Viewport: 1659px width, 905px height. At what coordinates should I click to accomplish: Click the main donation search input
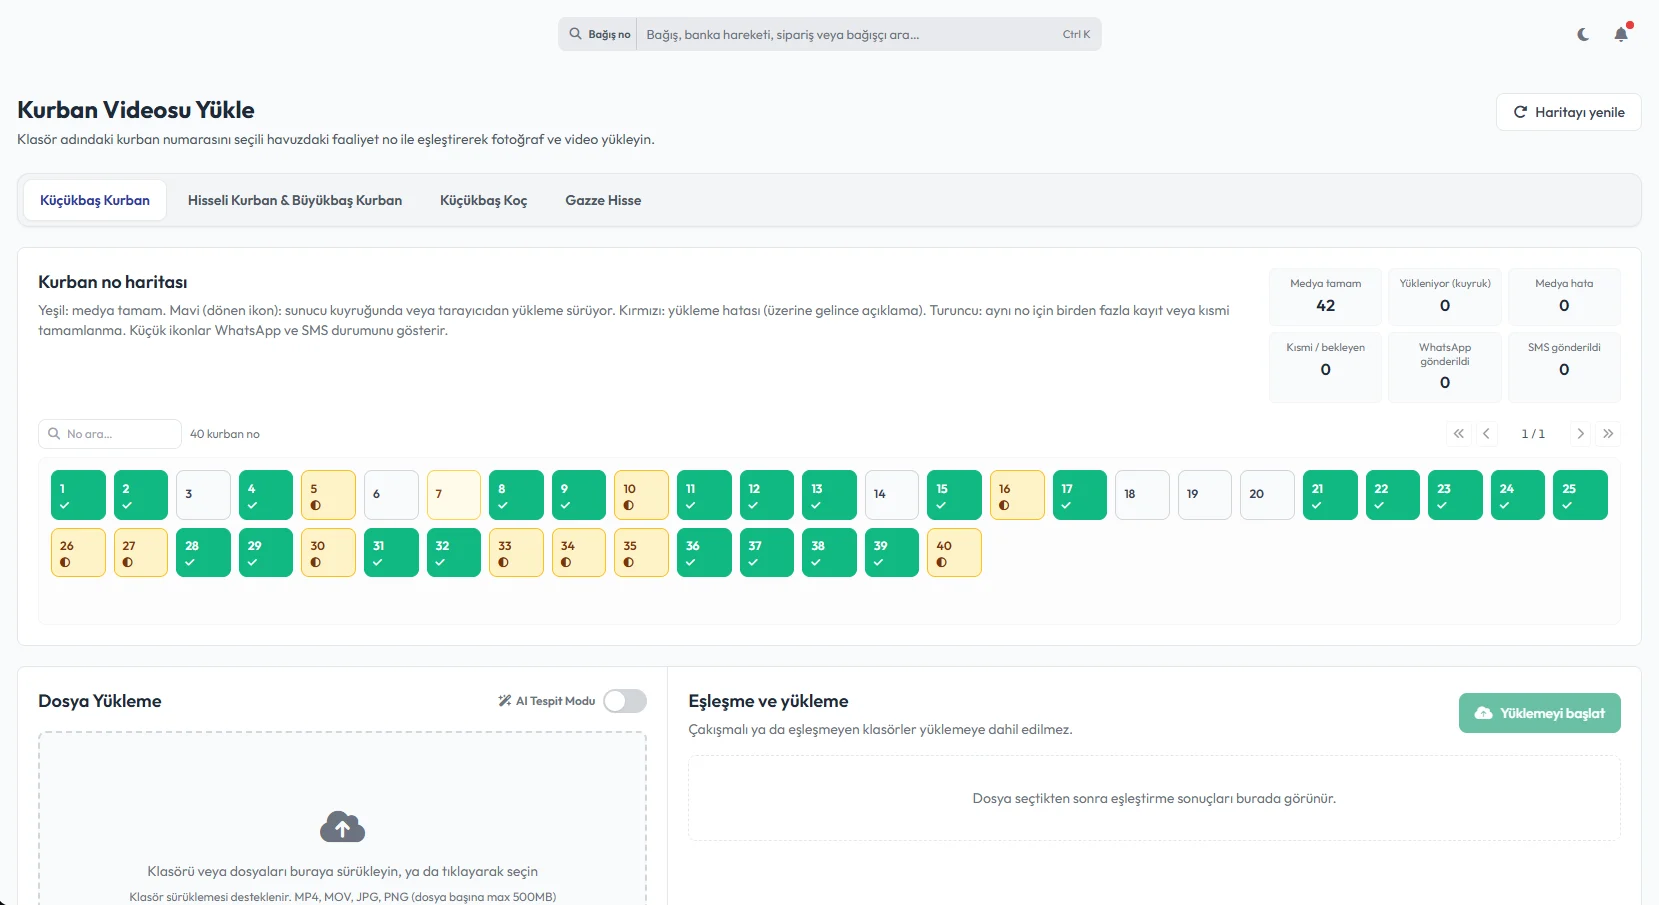[x=850, y=34]
